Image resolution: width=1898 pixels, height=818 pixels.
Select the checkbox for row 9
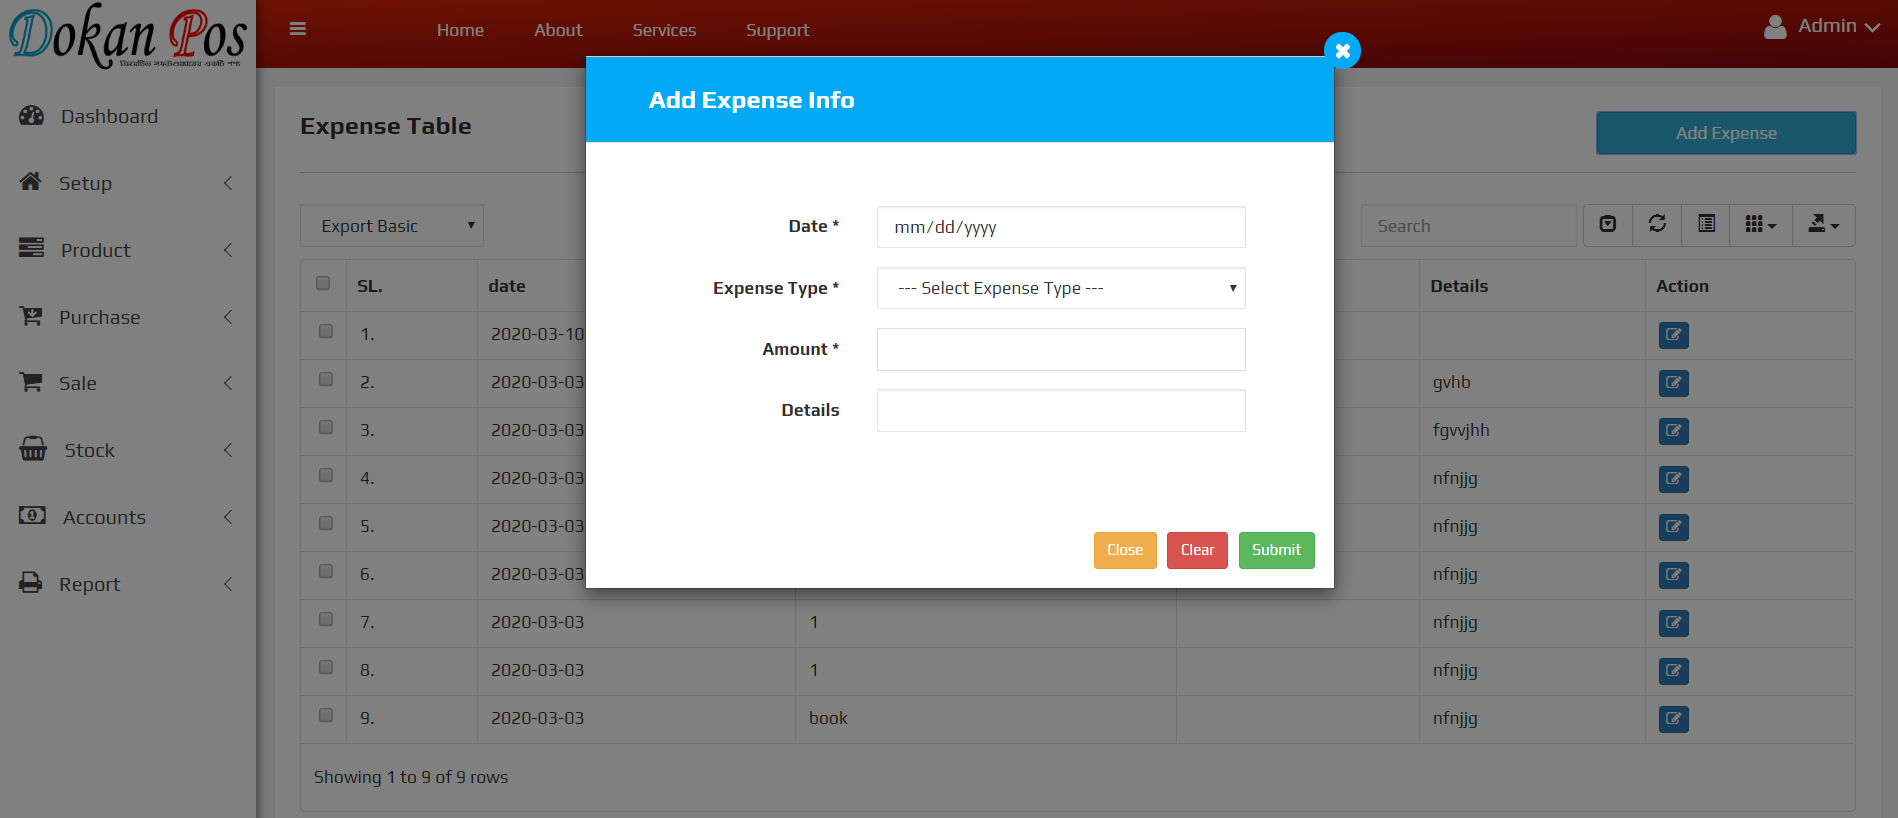(x=325, y=716)
